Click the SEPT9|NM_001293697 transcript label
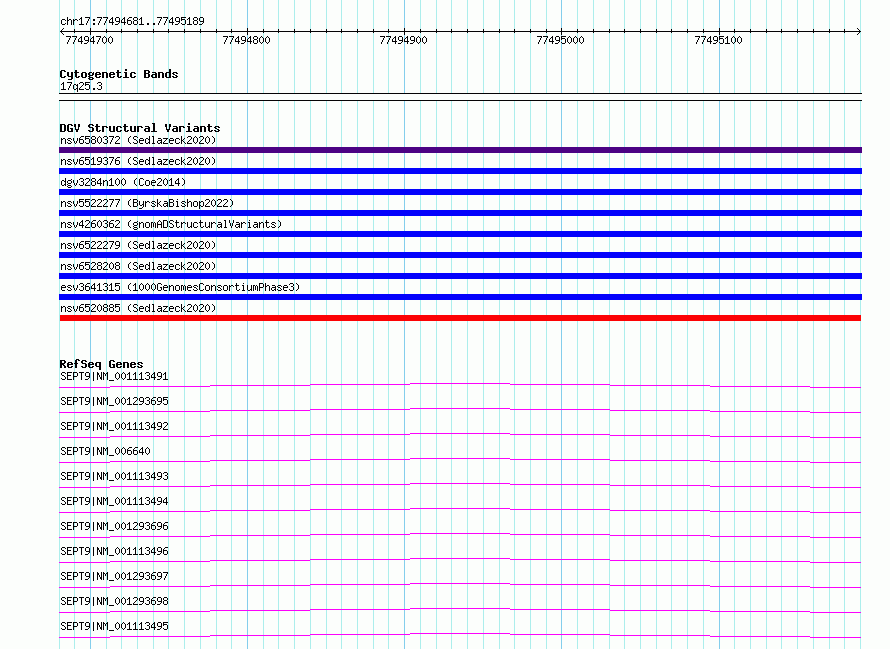Image resolution: width=890 pixels, height=649 pixels. pos(114,576)
